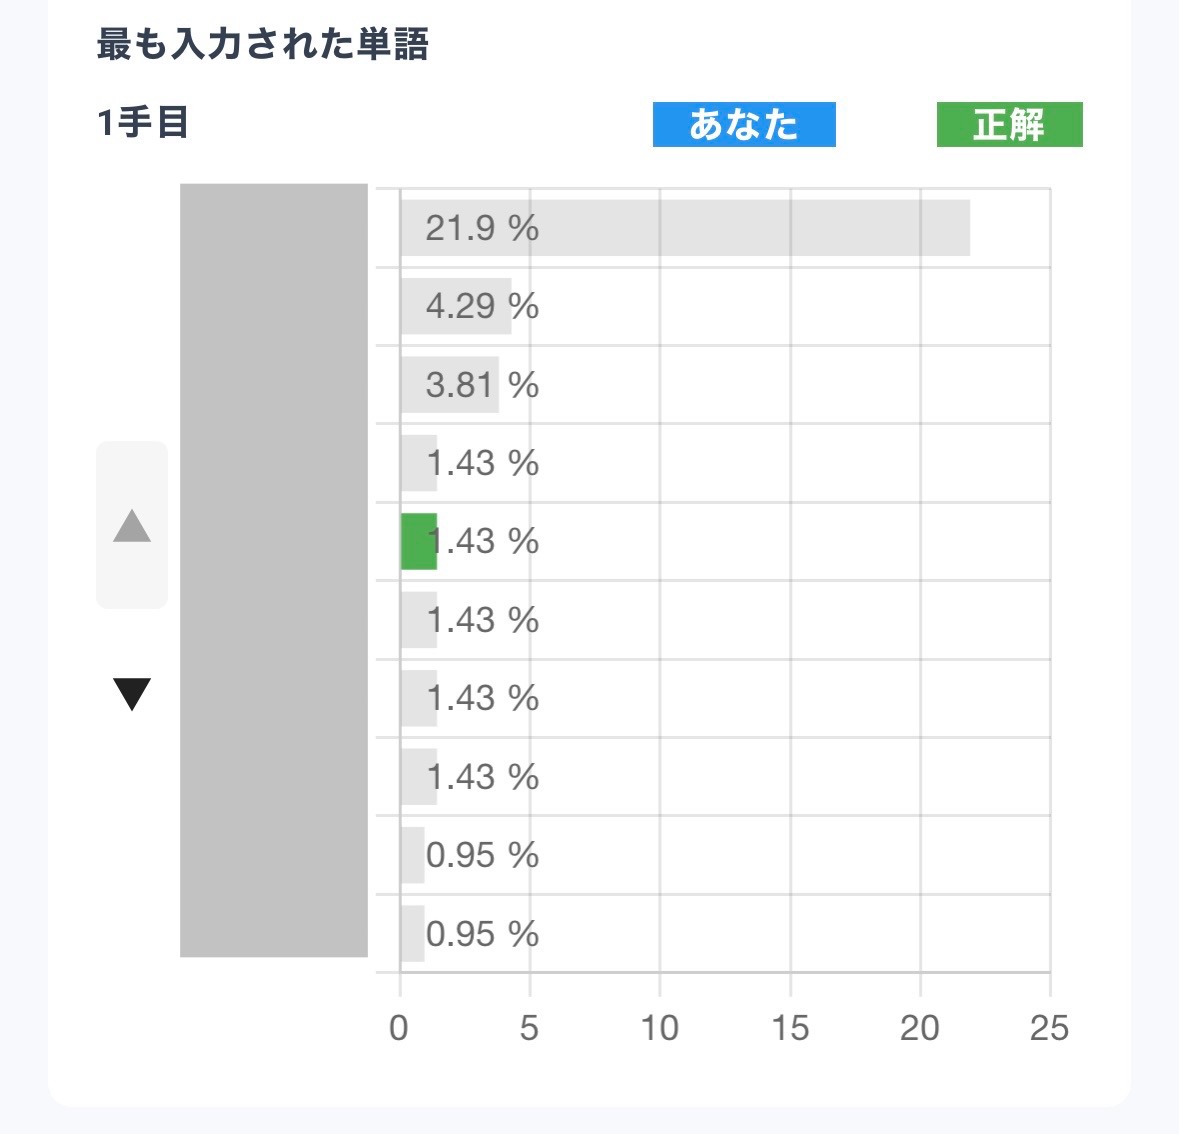Click the 4.29 % bar
Screen dimensions: 1179x1134
(x=456, y=306)
